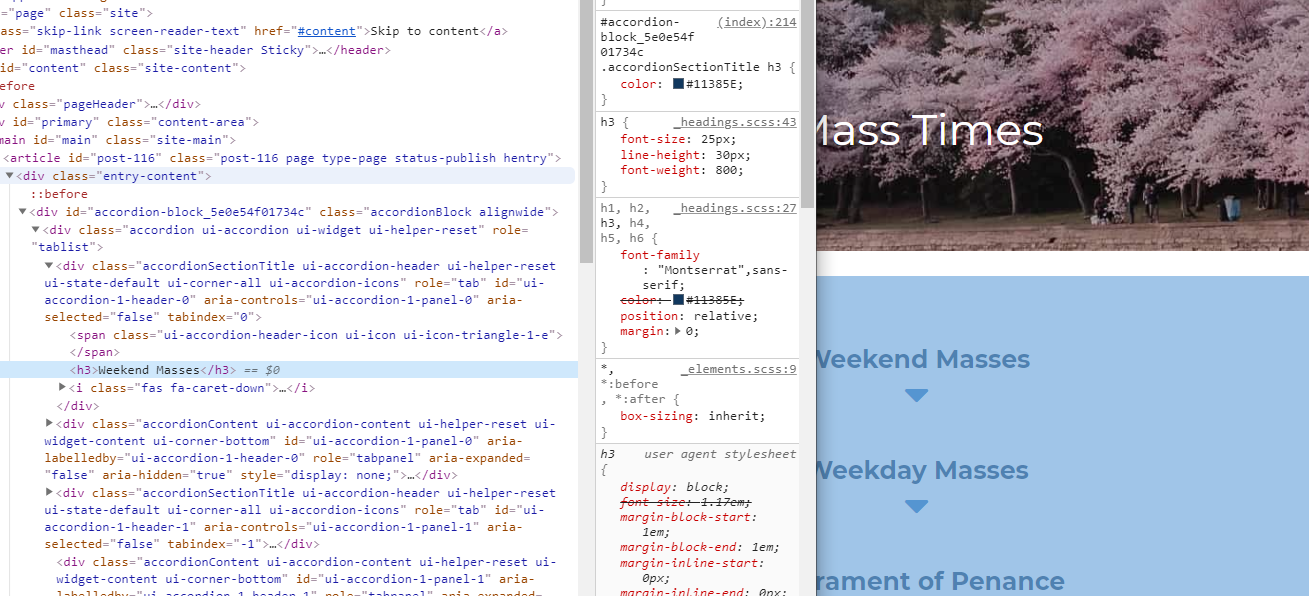Click the caret-down icon under Weekend Masses
The width and height of the screenshot is (1309, 596).
916,396
